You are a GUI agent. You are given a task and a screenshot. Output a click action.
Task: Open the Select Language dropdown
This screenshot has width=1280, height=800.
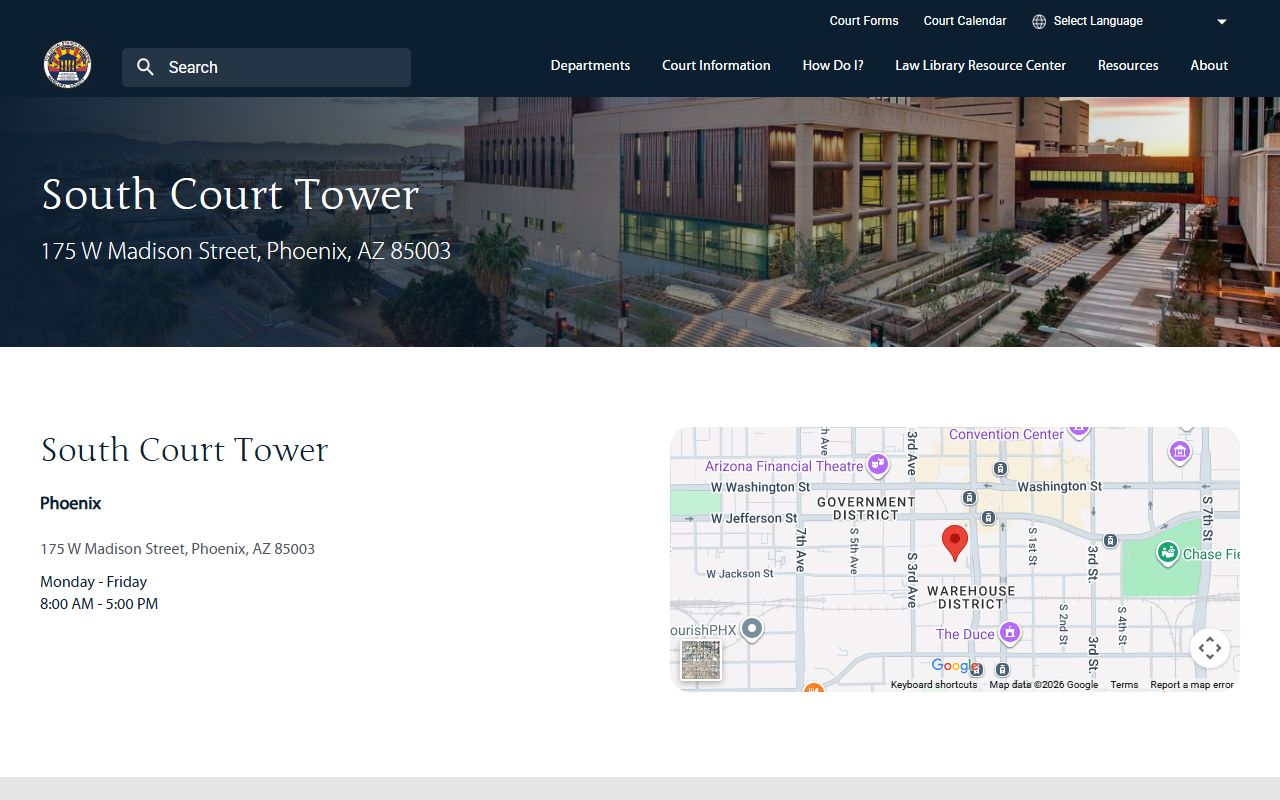tap(1130, 21)
